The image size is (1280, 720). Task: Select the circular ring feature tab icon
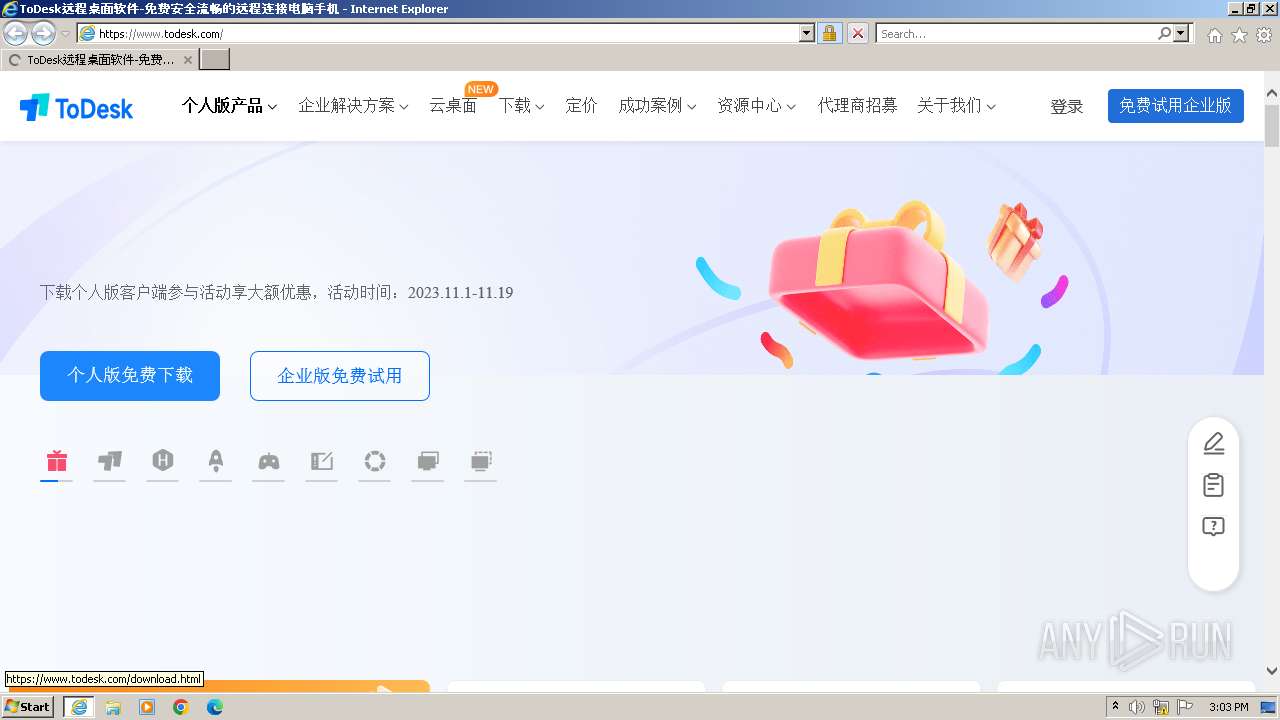[375, 461]
